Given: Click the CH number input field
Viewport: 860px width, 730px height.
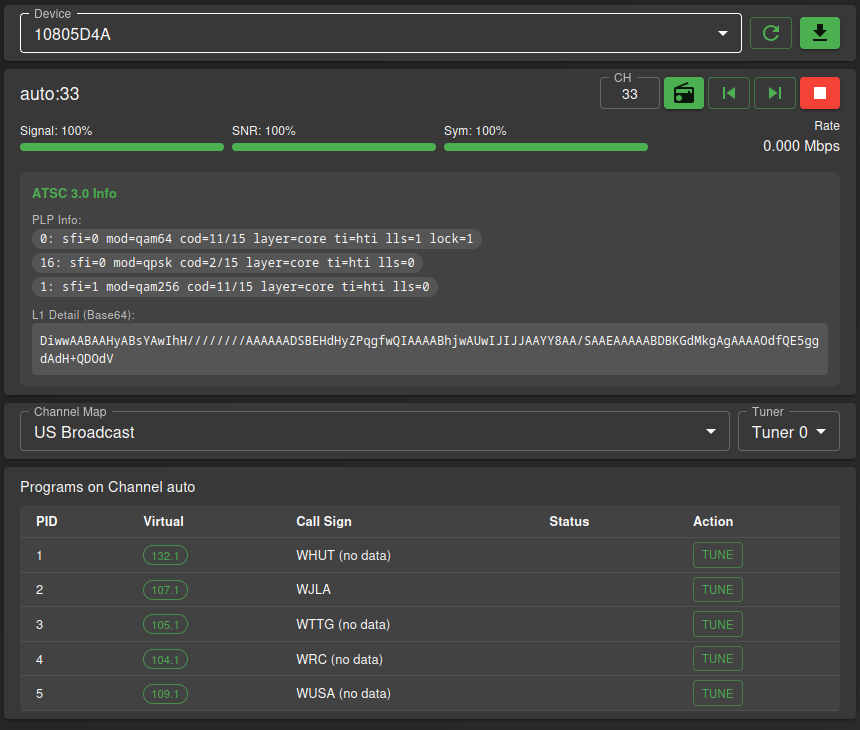Looking at the screenshot, I should click(x=629, y=94).
